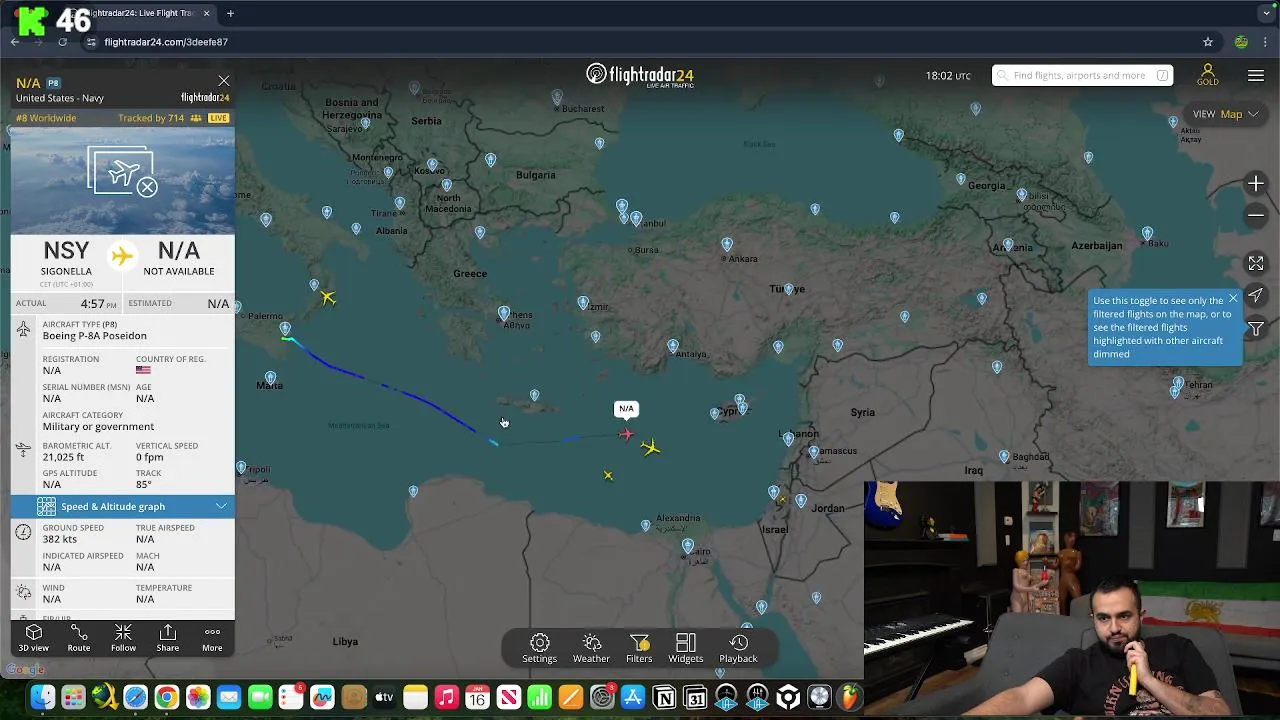Click the #8 Worldwide ranking

pyautogui.click(x=46, y=118)
